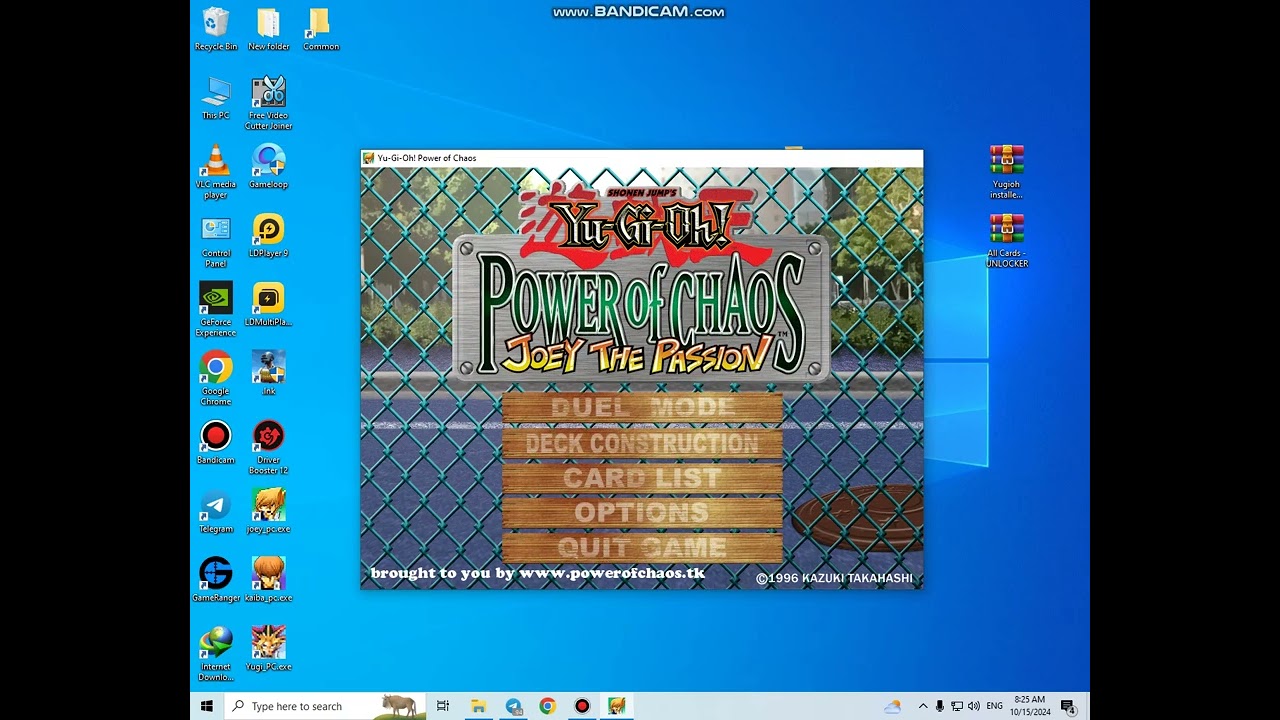Image resolution: width=1280 pixels, height=720 pixels.
Task: Select the Yugioh installer archive icon
Action: pyautogui.click(x=1006, y=172)
